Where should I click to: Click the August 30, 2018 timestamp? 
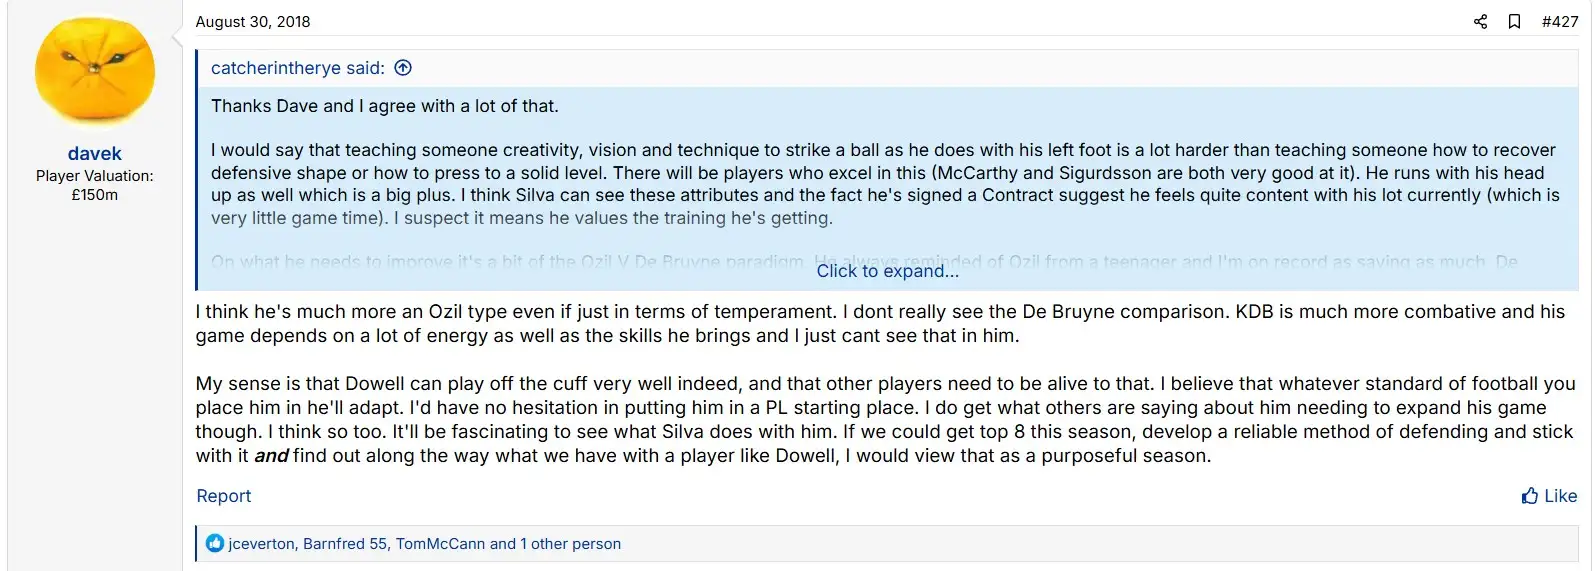click(x=253, y=22)
